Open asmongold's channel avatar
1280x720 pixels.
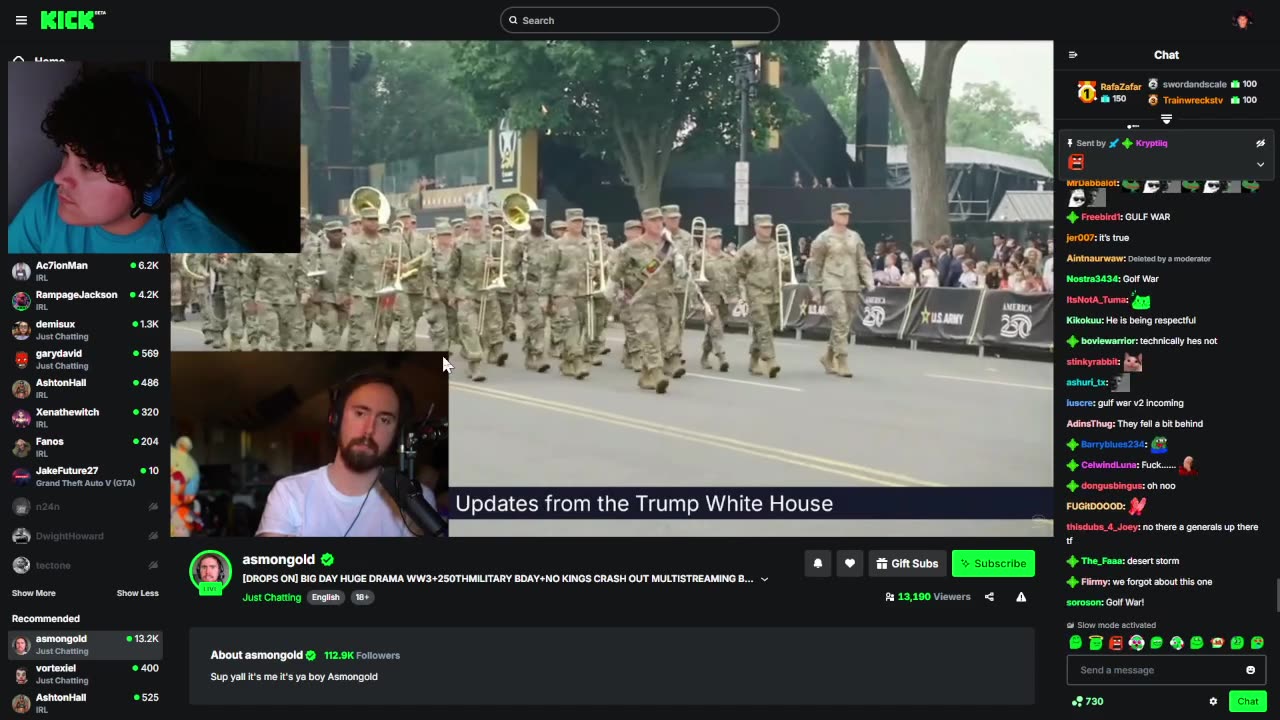(210, 572)
